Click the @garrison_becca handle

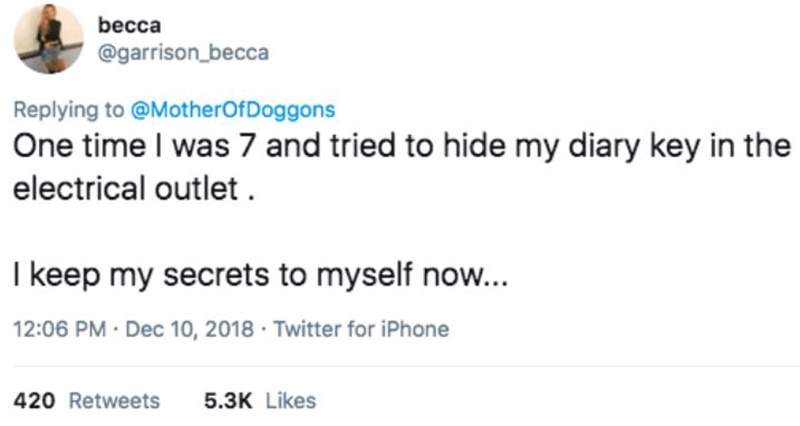[x=183, y=53]
